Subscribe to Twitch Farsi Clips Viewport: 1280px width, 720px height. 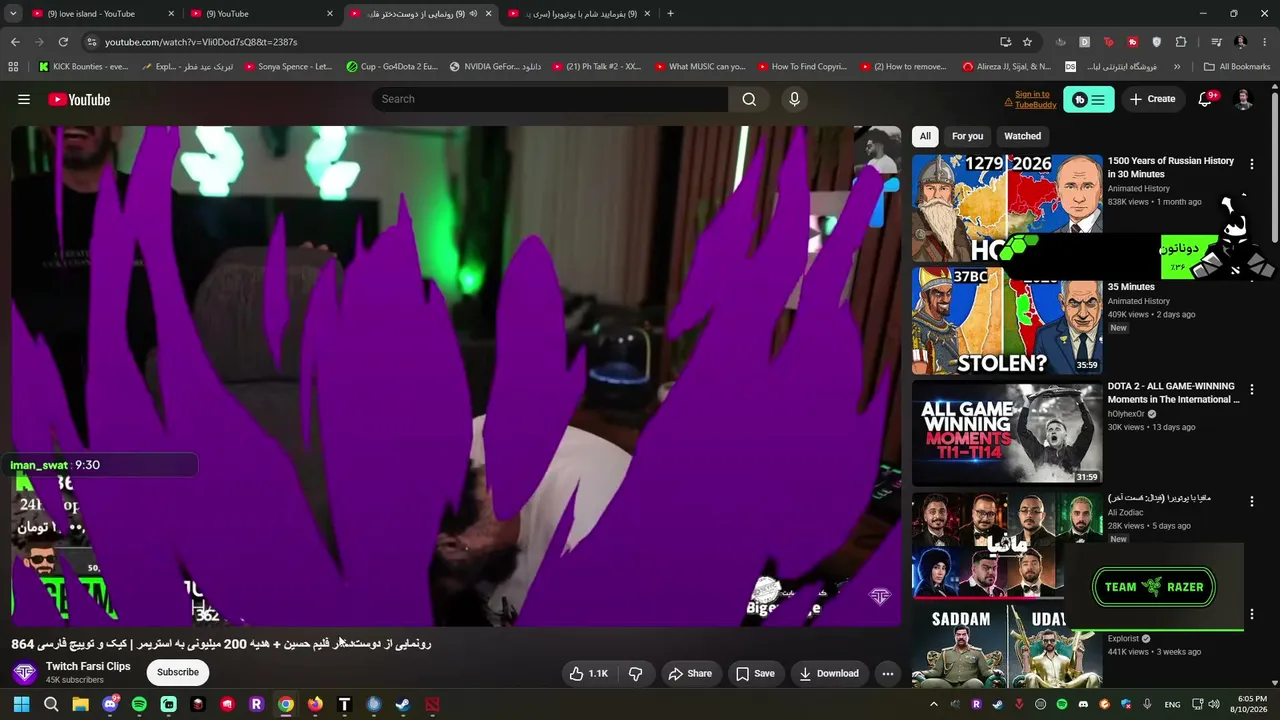point(178,672)
